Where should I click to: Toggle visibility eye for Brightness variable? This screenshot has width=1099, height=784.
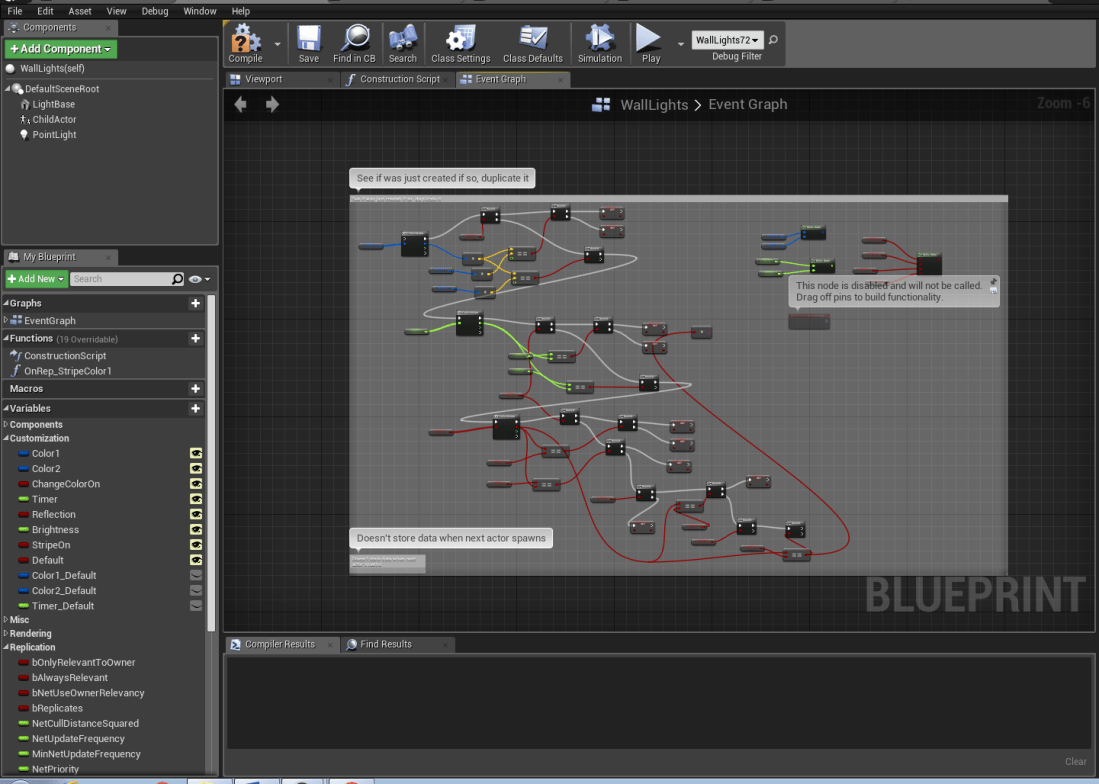point(196,530)
